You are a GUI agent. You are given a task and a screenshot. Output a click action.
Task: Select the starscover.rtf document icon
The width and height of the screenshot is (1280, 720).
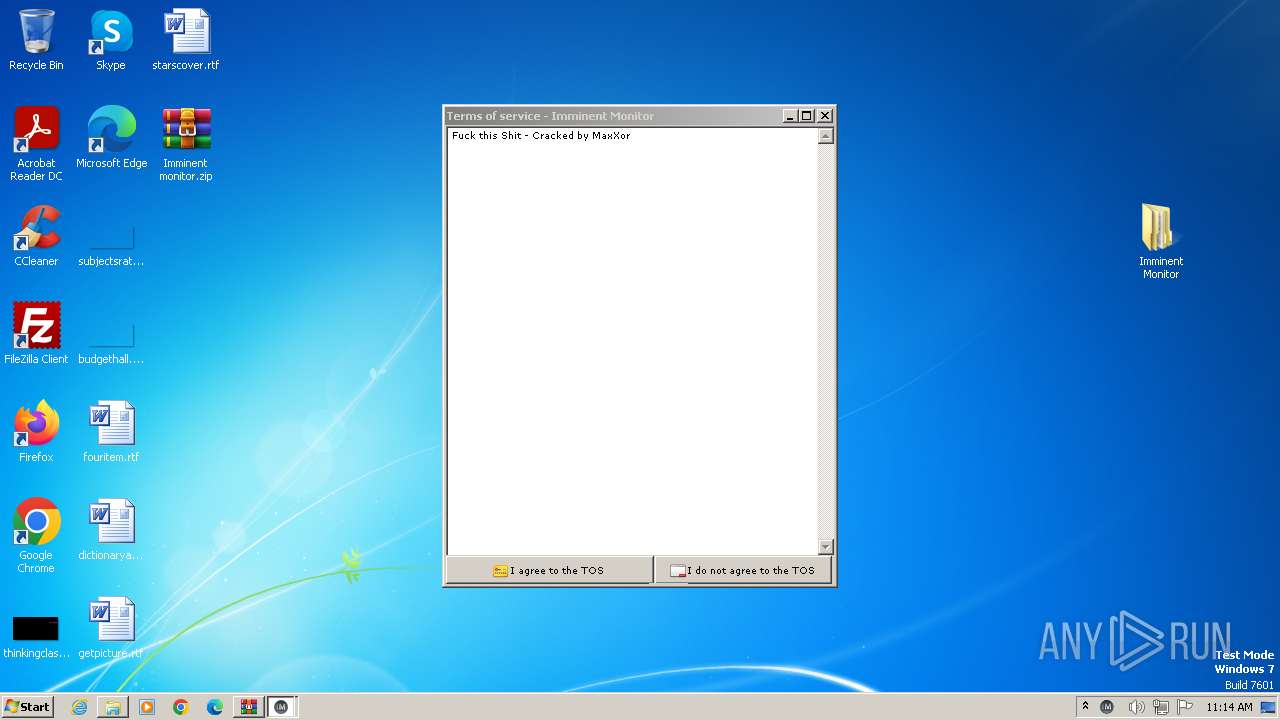186,41
